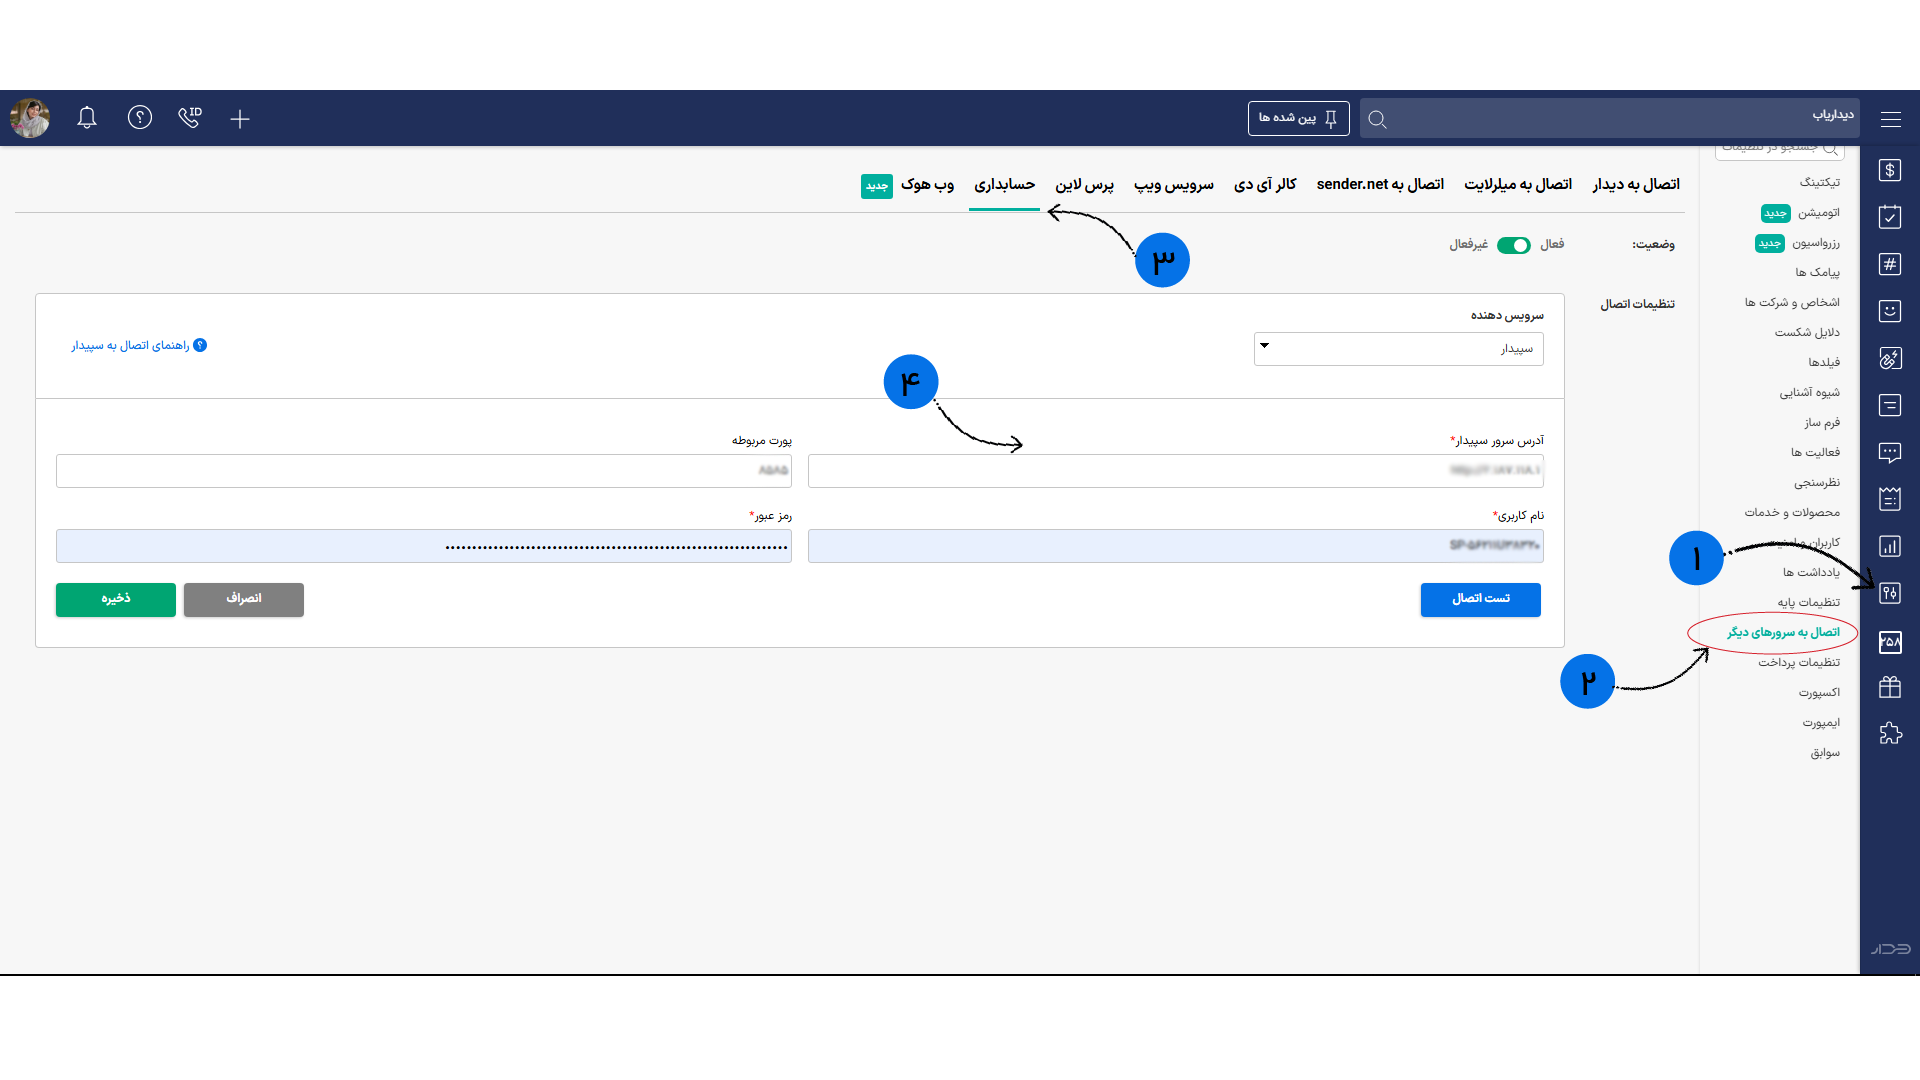This screenshot has height=1080, width=1920.
Task: Open the smiley face contacts icon
Action: coord(1889,311)
